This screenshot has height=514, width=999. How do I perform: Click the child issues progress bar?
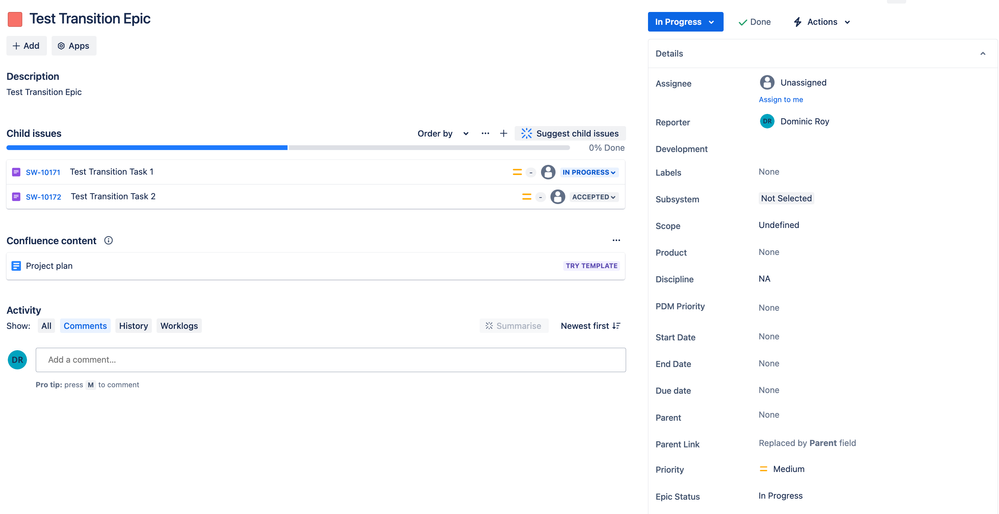coord(288,148)
